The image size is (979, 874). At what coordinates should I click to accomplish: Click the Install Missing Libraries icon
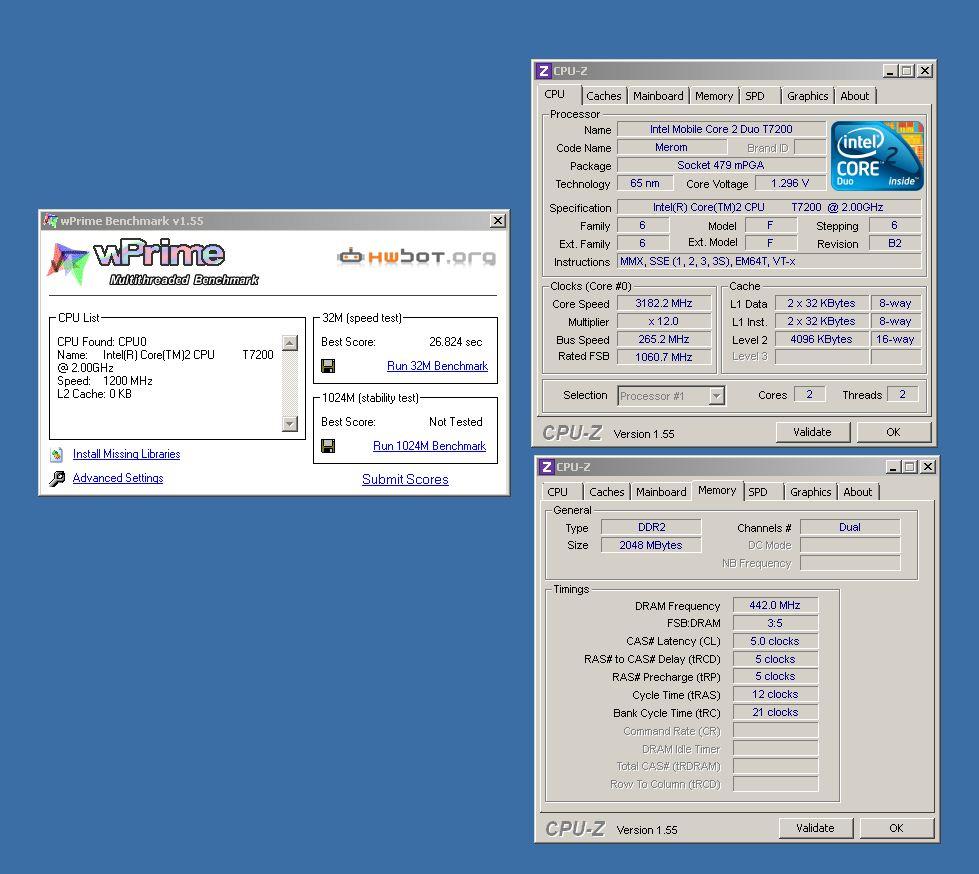click(57, 454)
